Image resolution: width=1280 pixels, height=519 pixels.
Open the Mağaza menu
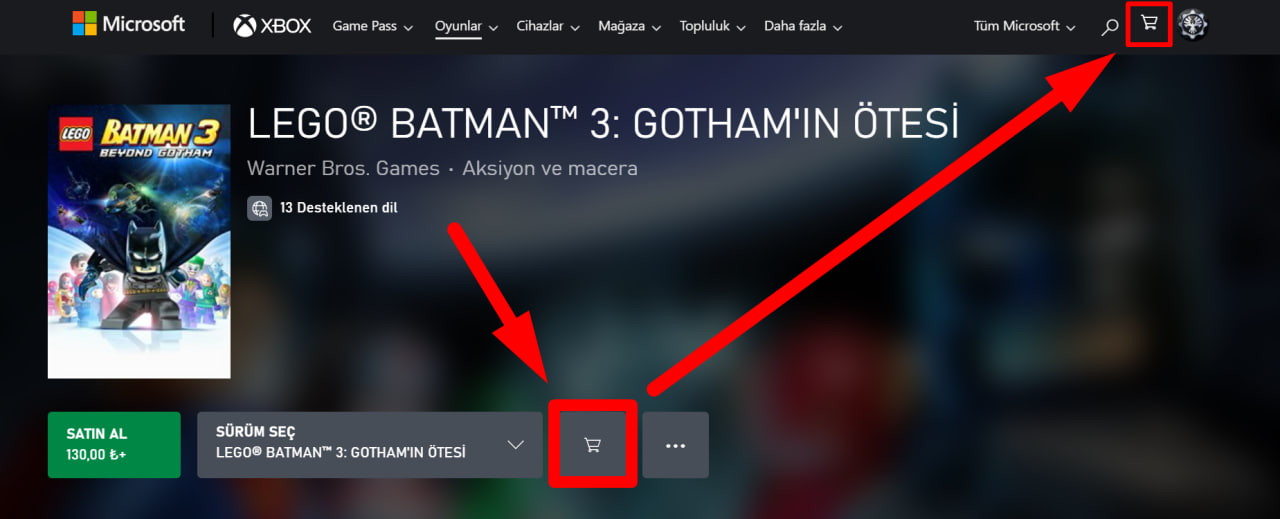[629, 26]
